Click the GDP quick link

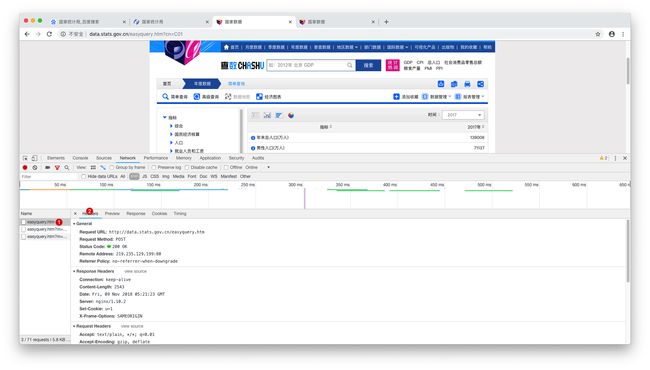[408, 63]
